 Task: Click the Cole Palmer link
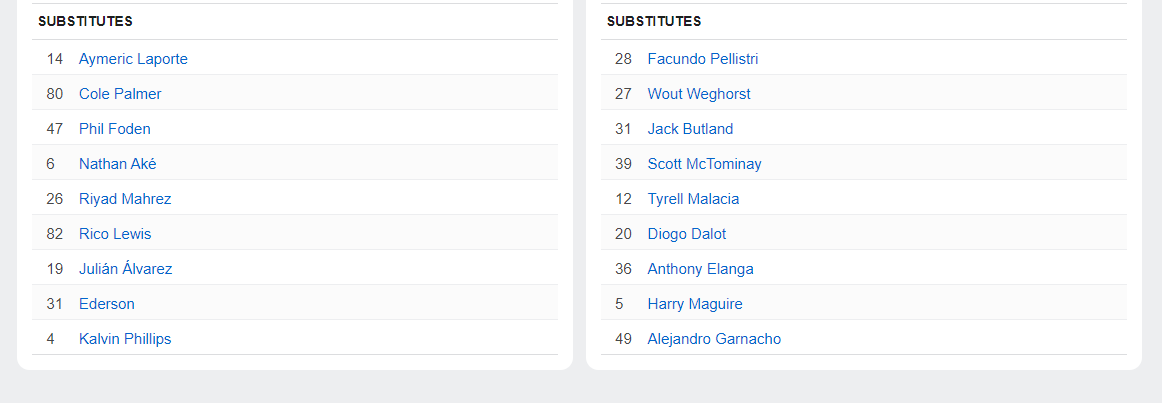120,94
